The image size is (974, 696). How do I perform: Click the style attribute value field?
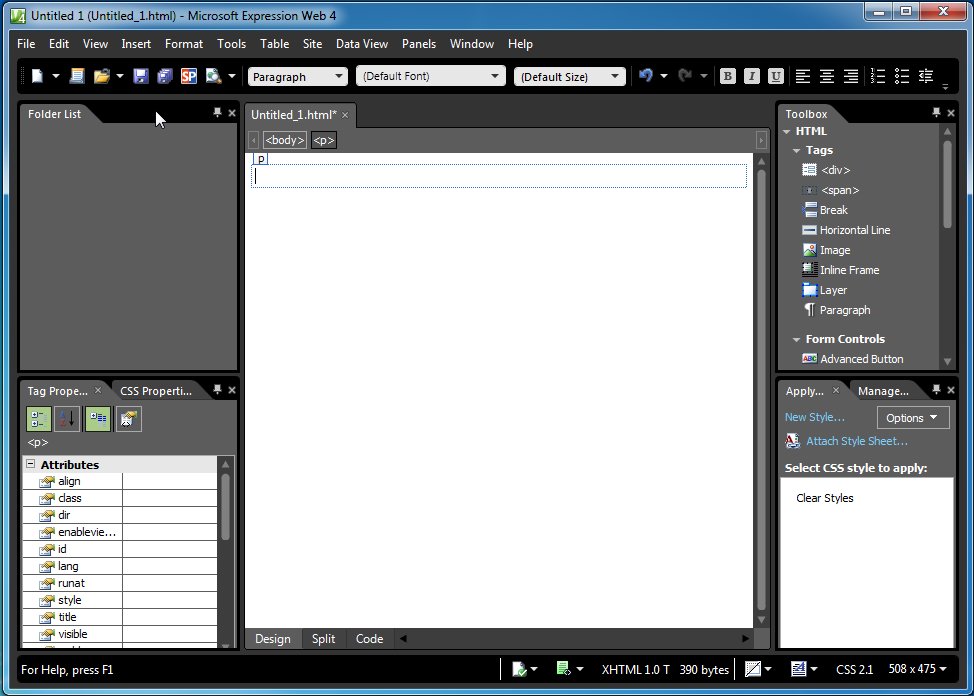170,600
